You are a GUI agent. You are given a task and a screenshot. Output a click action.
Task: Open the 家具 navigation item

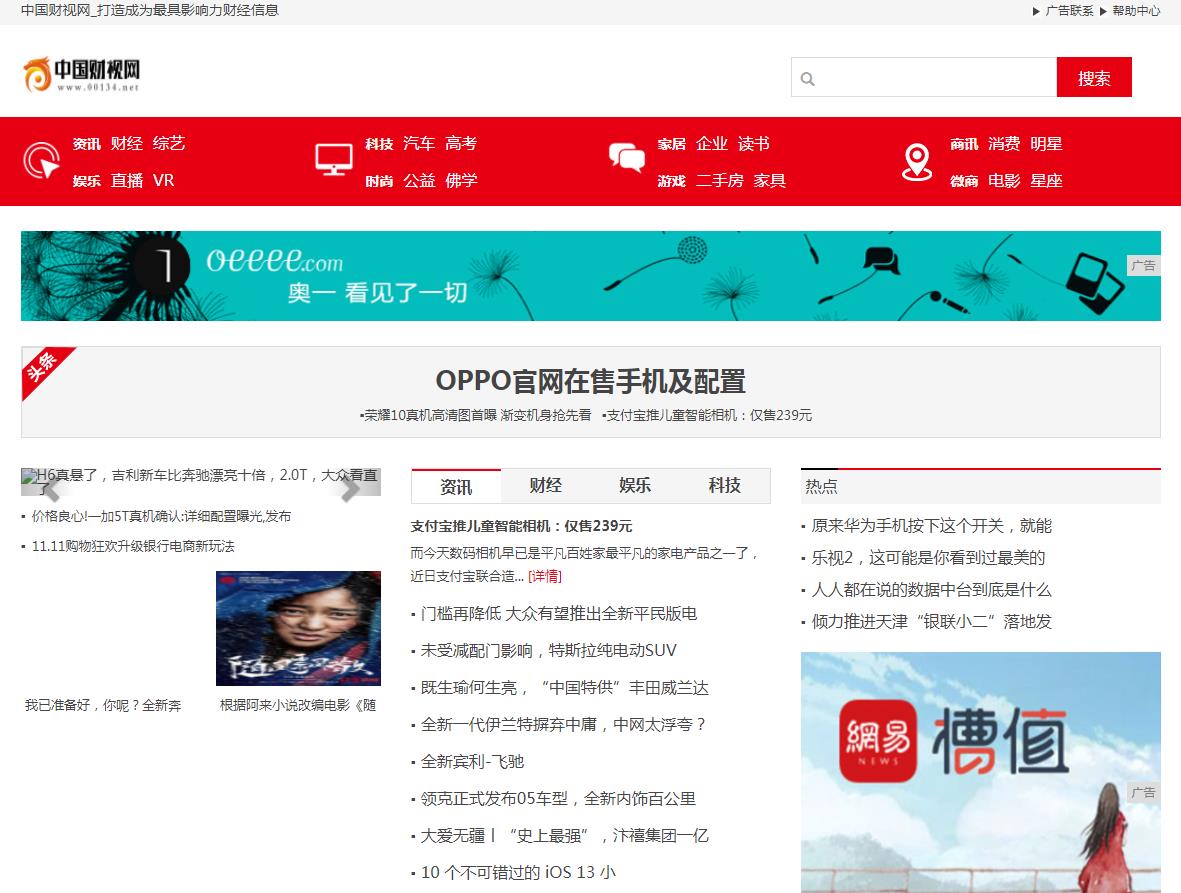[x=770, y=181]
